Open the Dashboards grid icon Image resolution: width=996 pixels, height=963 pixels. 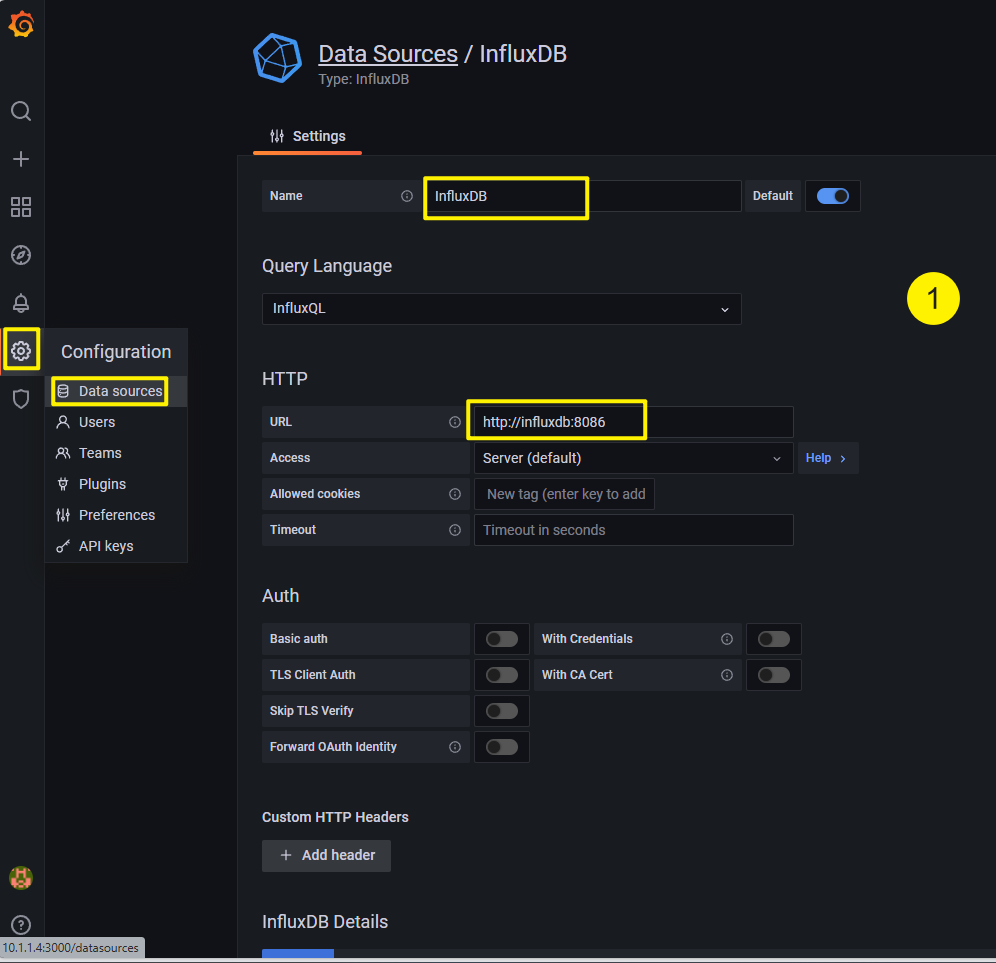point(21,207)
